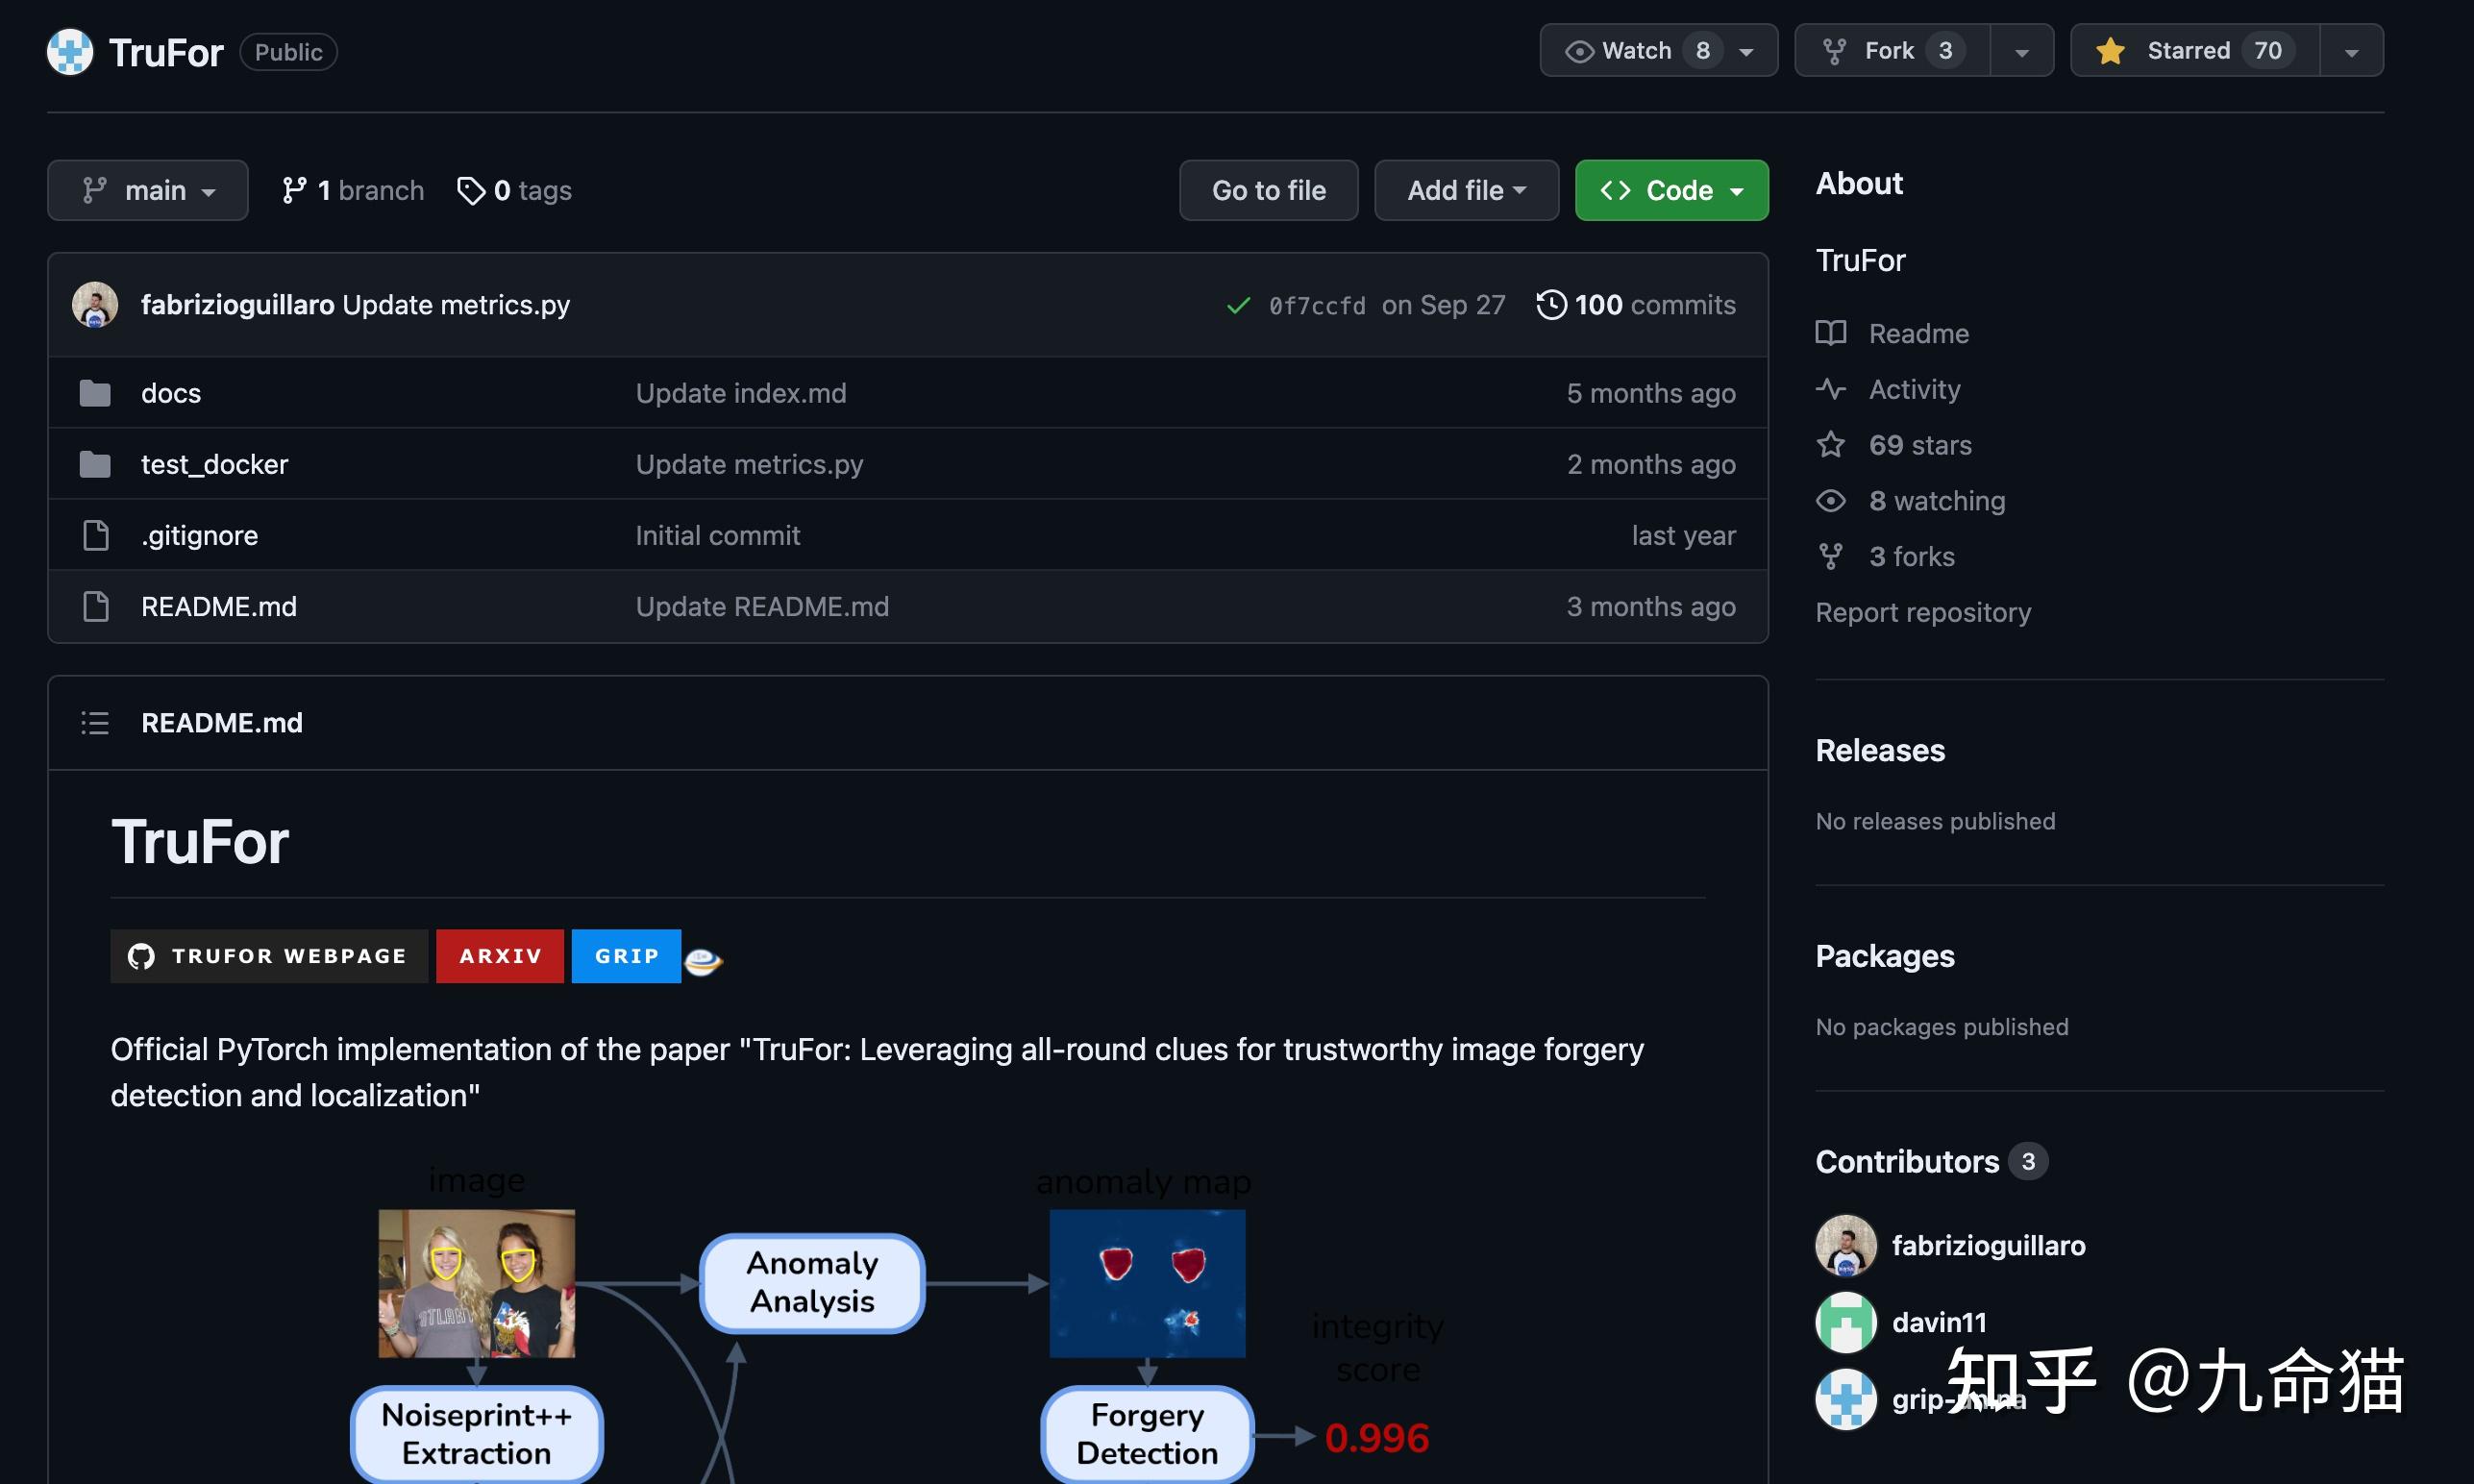Open the Update index.md commit message

(x=741, y=393)
